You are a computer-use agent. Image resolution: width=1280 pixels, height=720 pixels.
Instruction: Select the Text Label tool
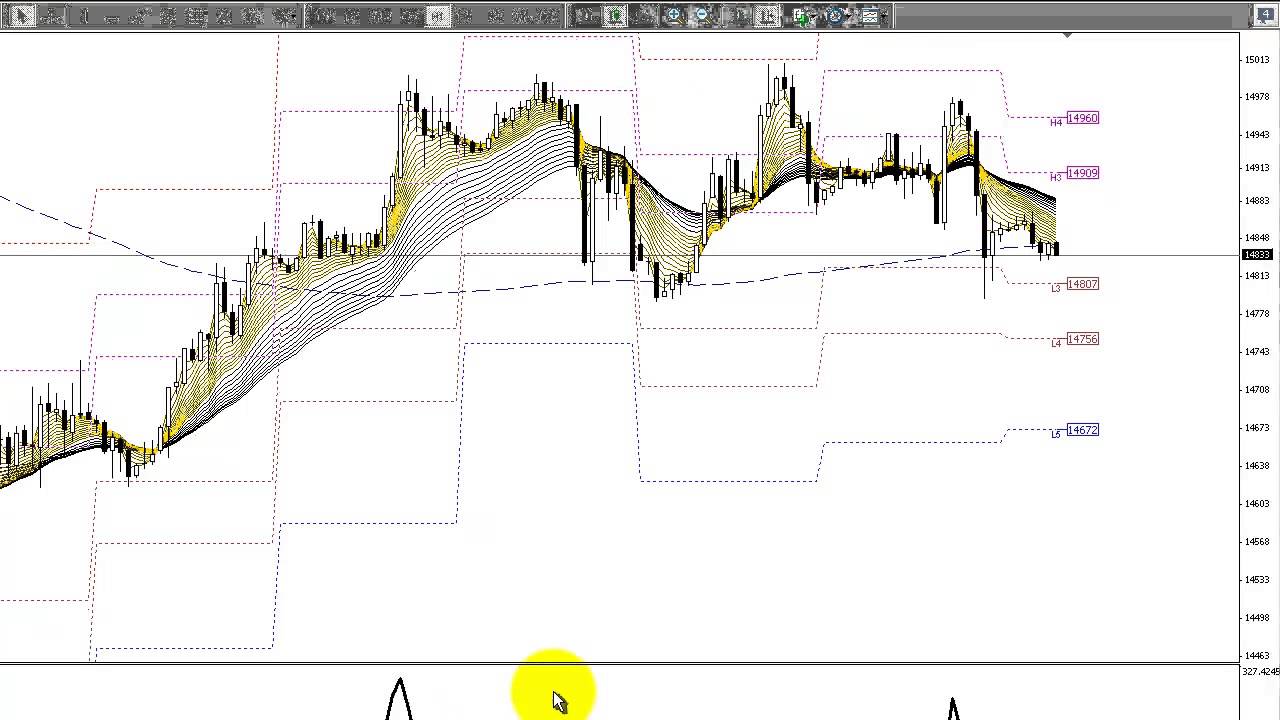(x=251, y=16)
